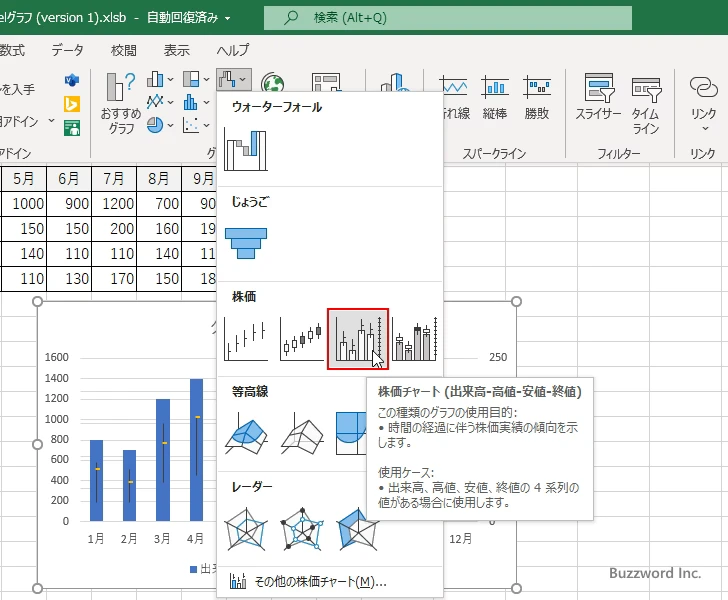
Task: Expand the My Add-ins (アドイン) dropdown arrow
Action: tap(52, 121)
